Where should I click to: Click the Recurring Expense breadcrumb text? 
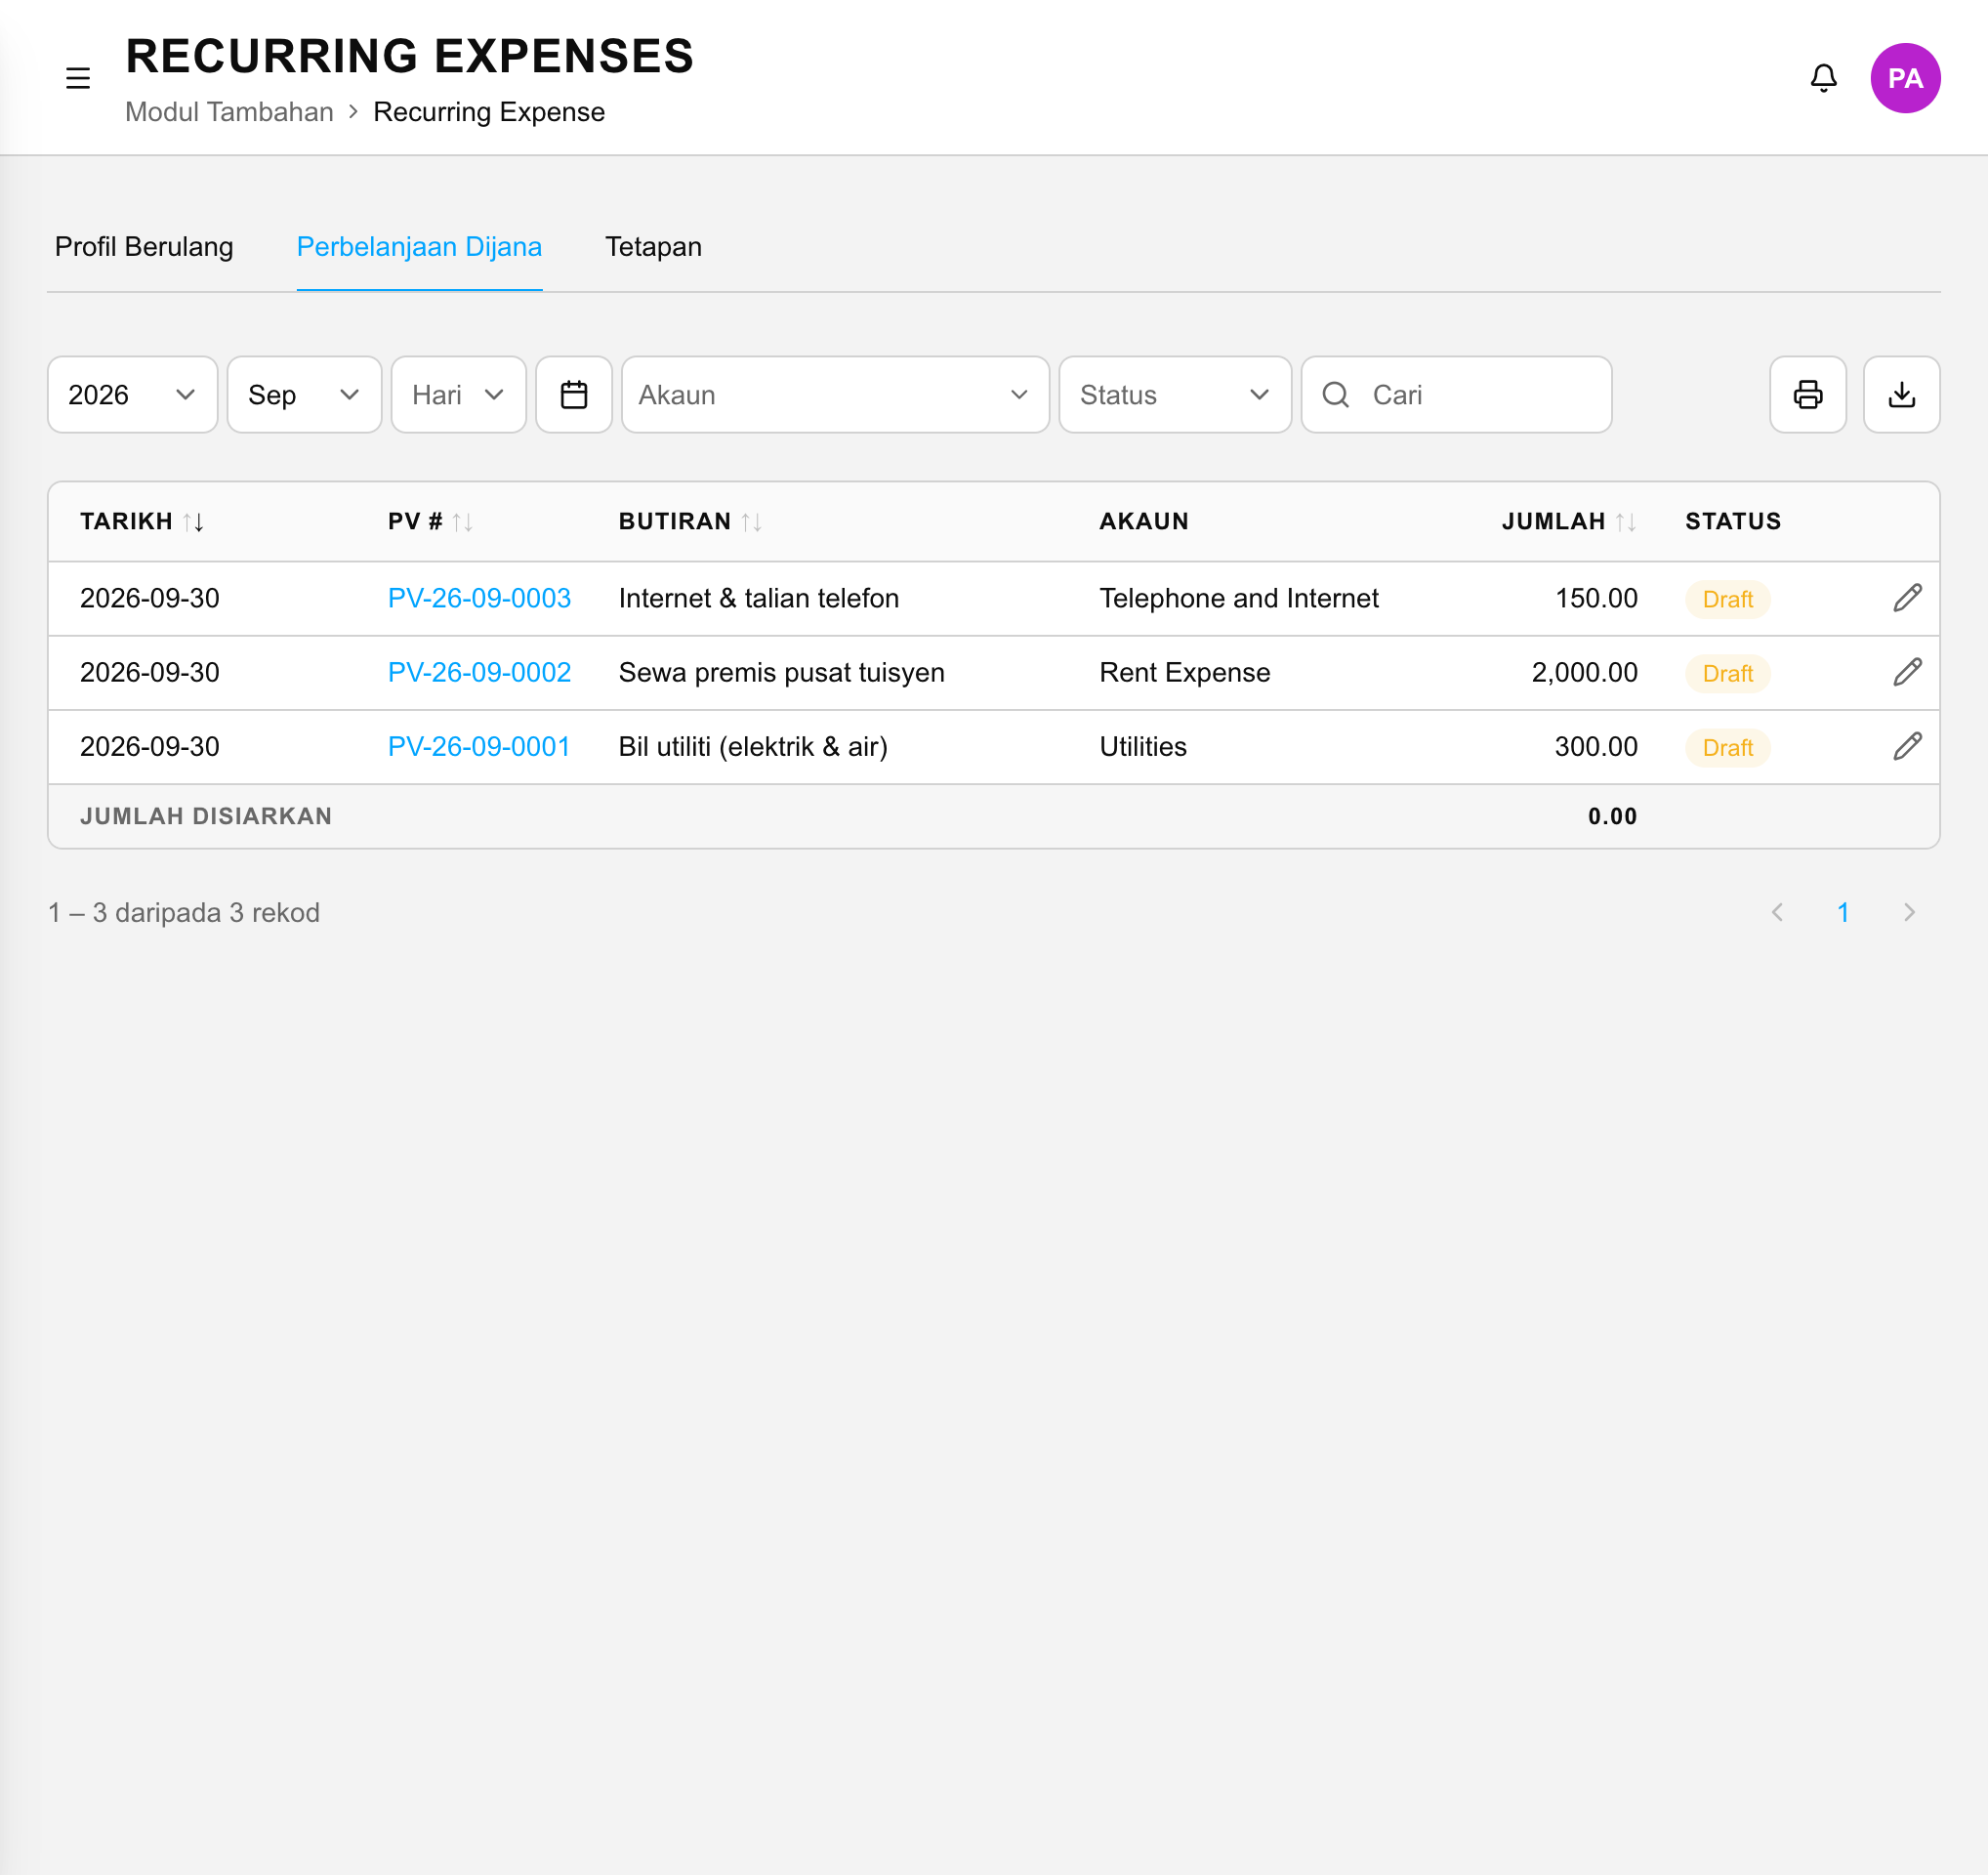click(x=489, y=112)
